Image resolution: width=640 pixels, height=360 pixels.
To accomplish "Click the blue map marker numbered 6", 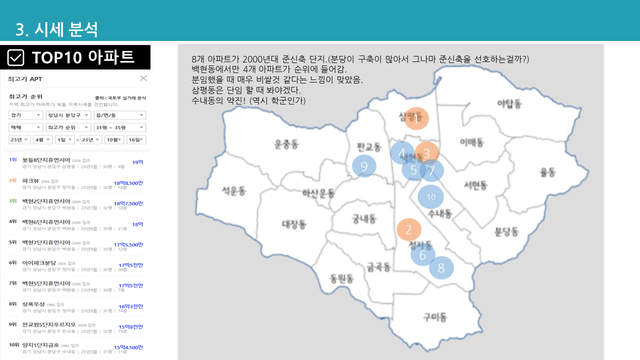I will coord(422,255).
